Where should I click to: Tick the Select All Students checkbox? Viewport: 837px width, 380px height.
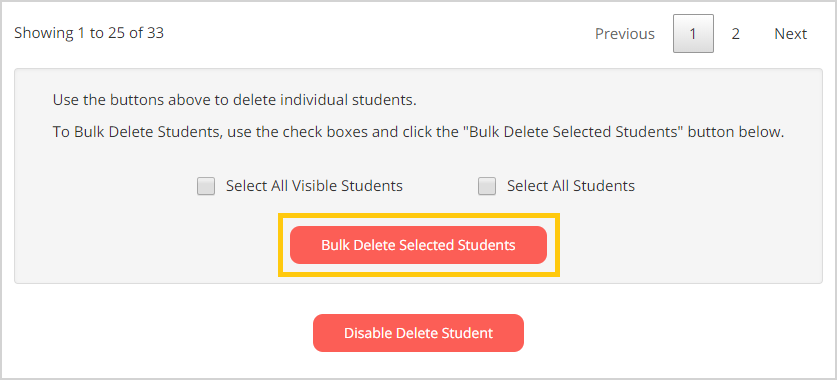pos(487,186)
